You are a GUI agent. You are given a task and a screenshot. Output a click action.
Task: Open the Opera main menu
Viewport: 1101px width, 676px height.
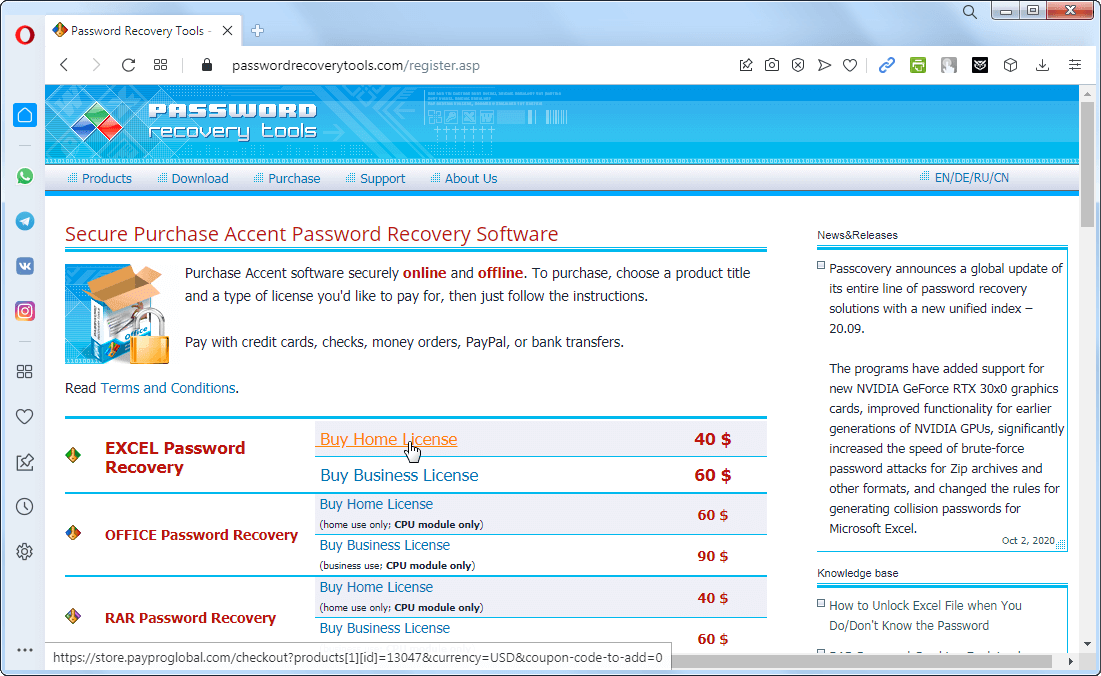pyautogui.click(x=25, y=34)
